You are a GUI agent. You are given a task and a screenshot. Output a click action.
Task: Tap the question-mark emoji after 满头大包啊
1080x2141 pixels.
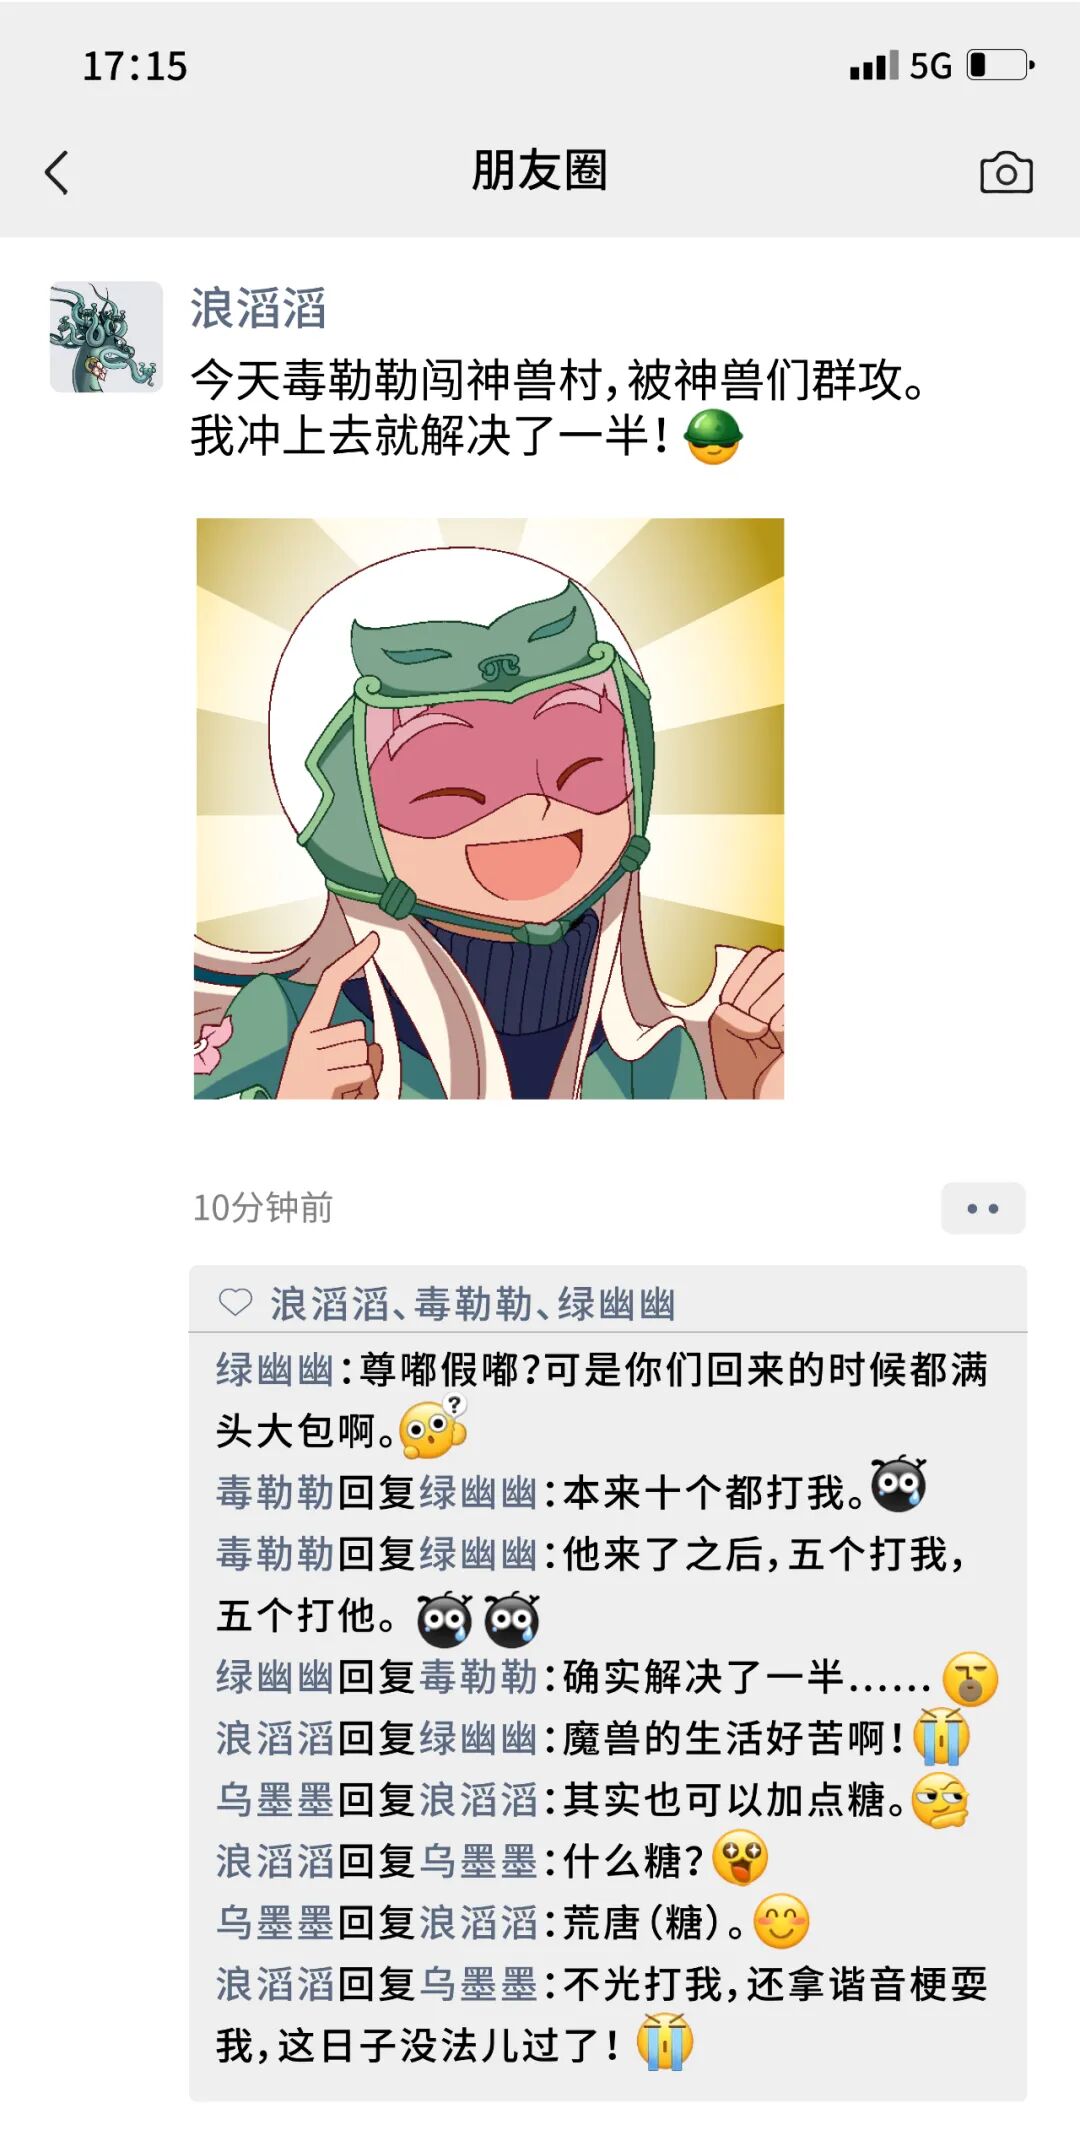click(x=432, y=1427)
